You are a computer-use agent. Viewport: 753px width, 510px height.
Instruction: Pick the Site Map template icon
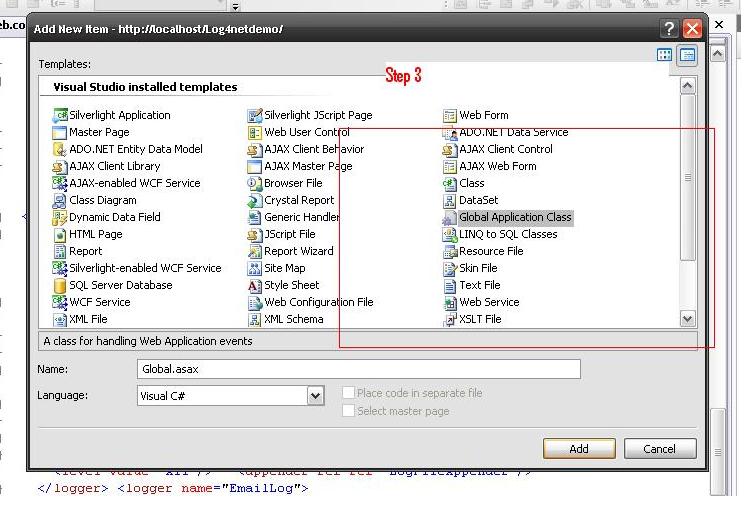255,268
